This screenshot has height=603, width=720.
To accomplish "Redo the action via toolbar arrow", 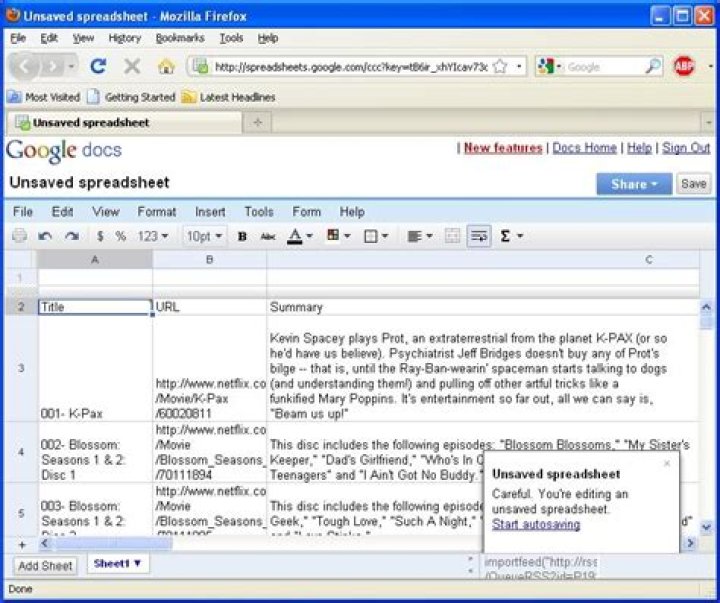I will [72, 236].
